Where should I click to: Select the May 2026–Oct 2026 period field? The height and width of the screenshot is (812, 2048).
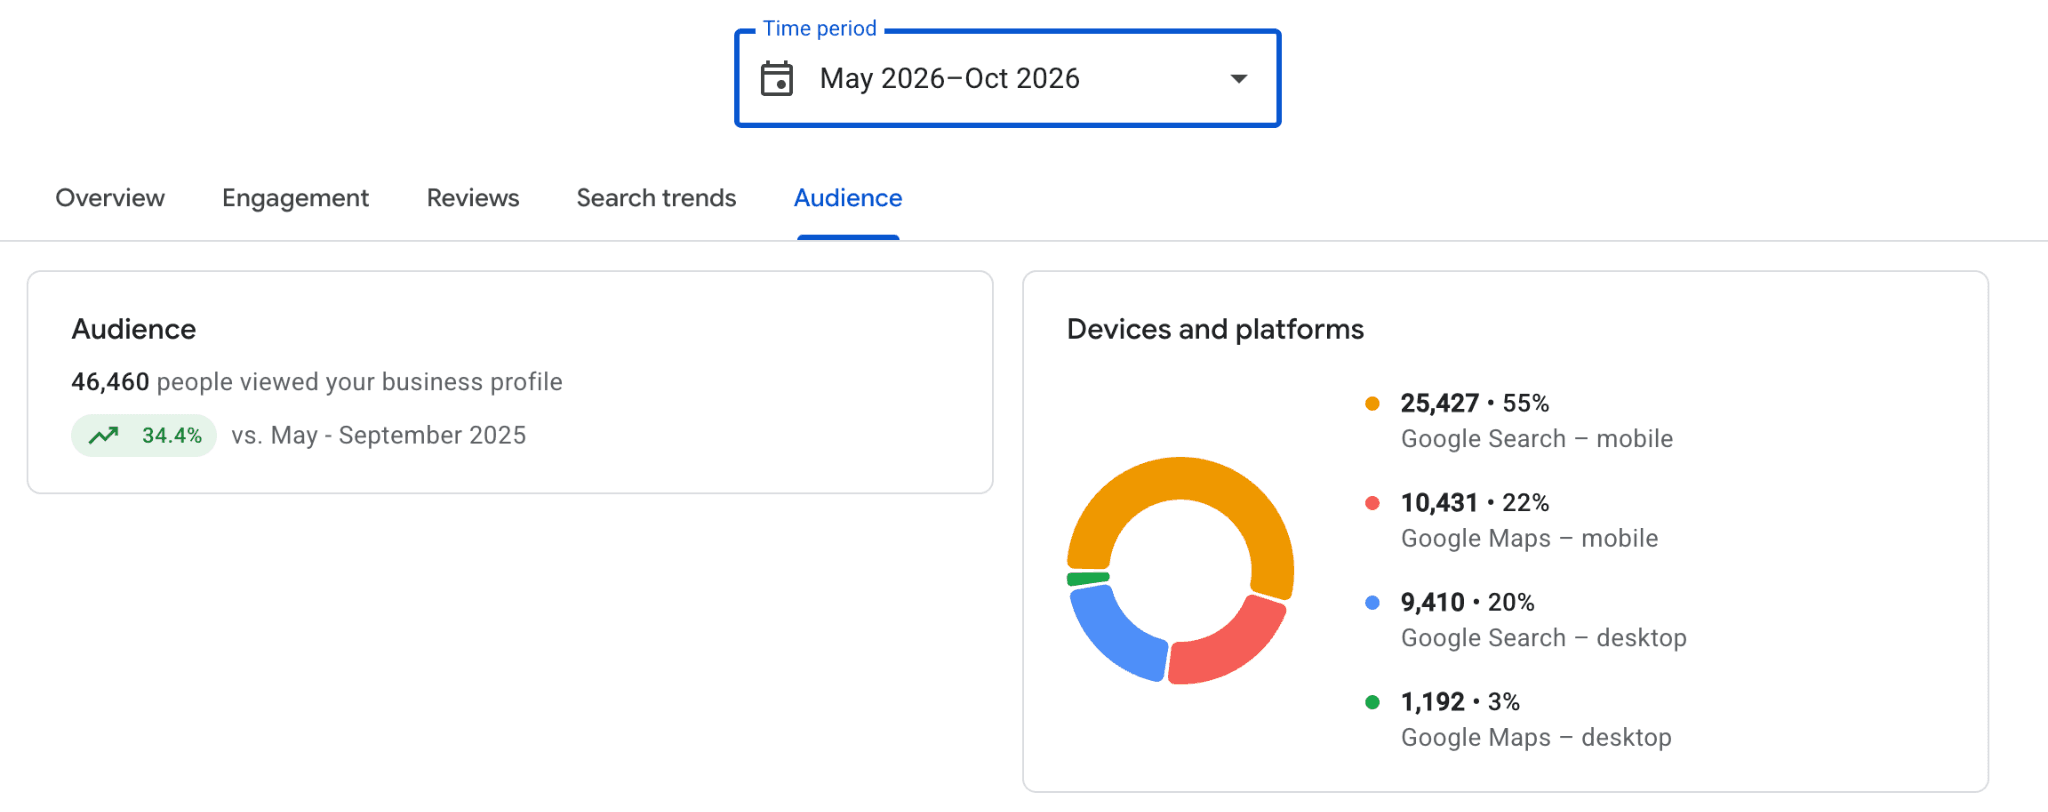tap(1008, 78)
